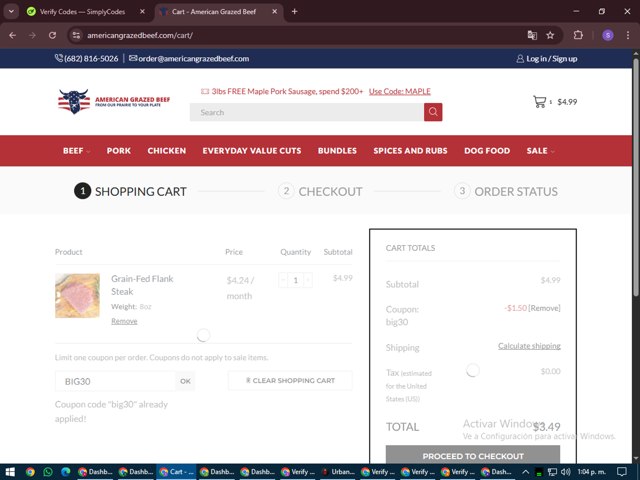Open Log in / Sign up

pyautogui.click(x=547, y=59)
